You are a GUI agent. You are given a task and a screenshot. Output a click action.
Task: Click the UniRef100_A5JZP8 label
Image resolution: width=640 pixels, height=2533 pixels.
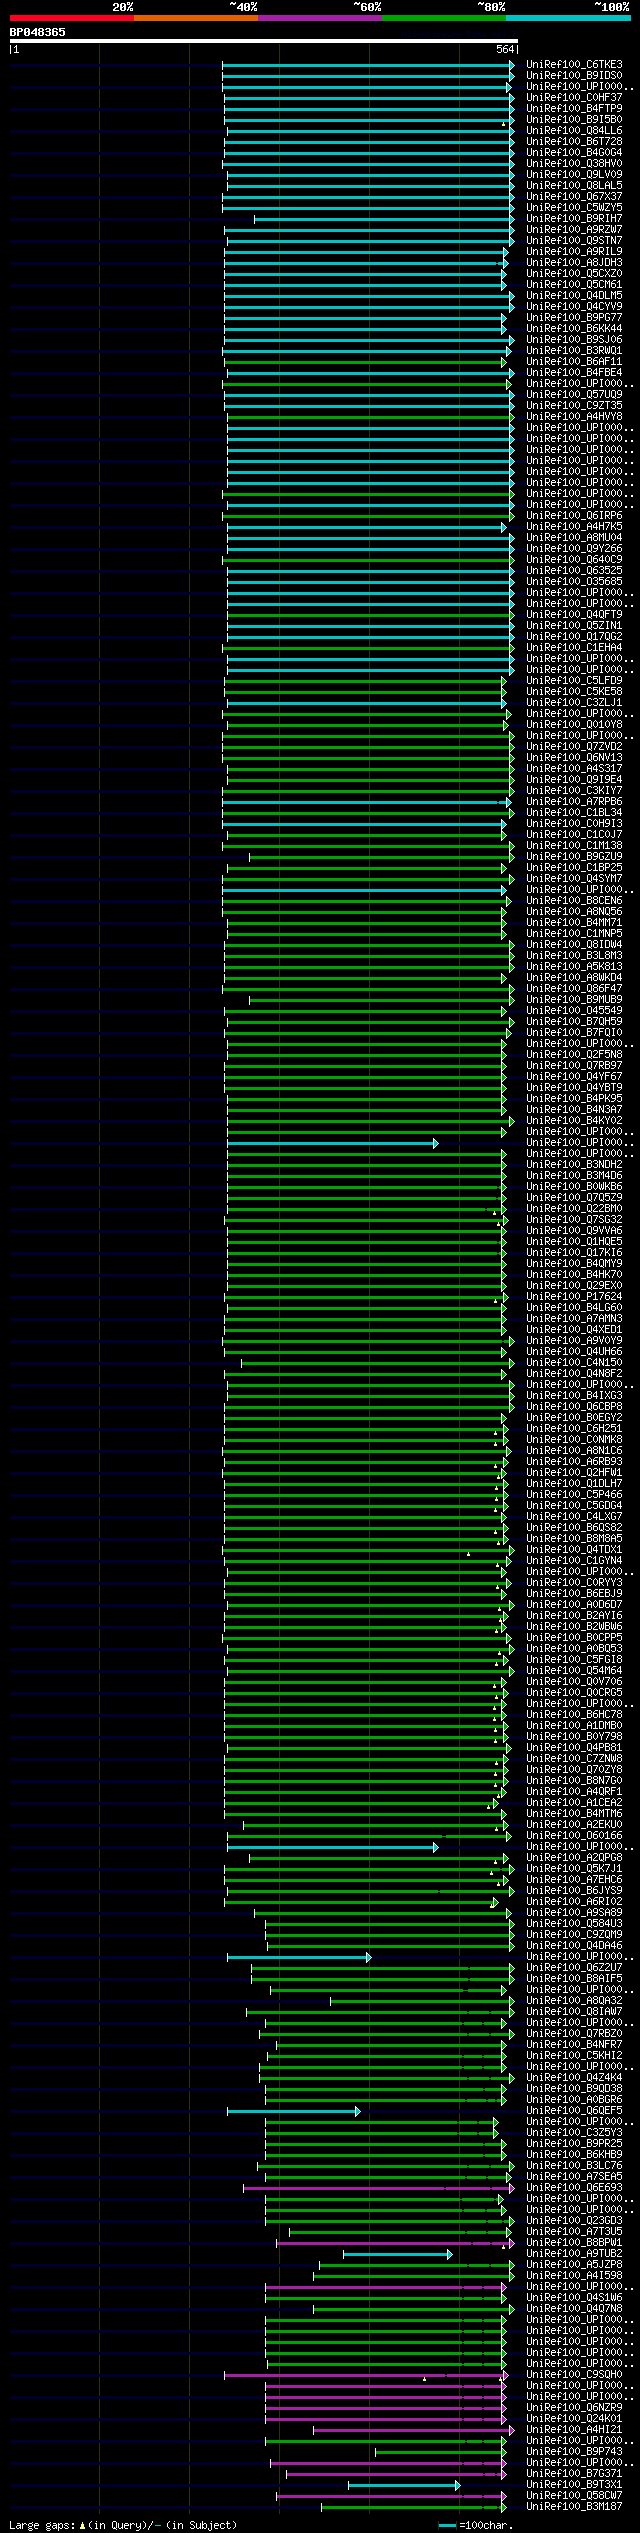(574, 2265)
